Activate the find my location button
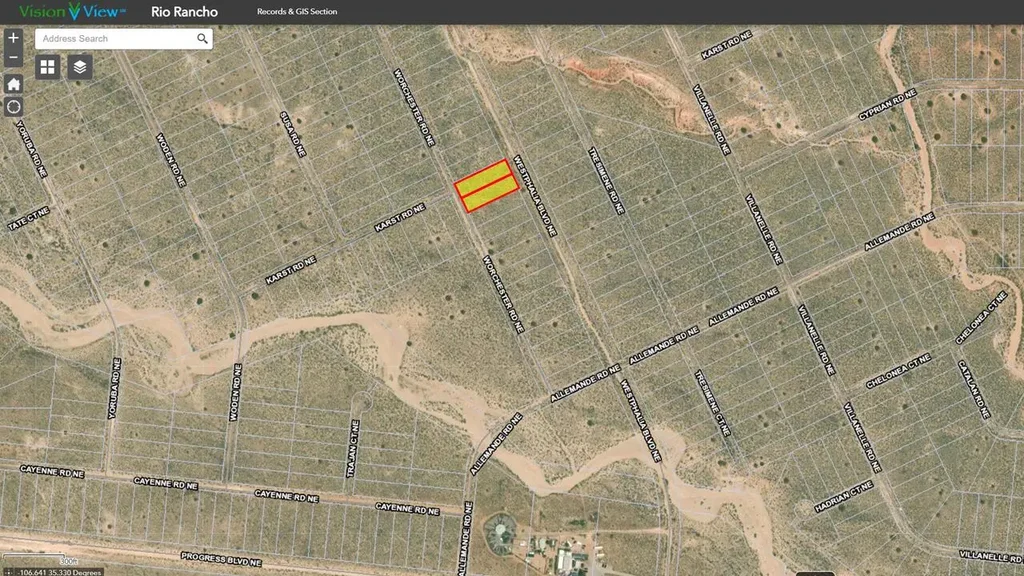The width and height of the screenshot is (1024, 576). [x=13, y=107]
